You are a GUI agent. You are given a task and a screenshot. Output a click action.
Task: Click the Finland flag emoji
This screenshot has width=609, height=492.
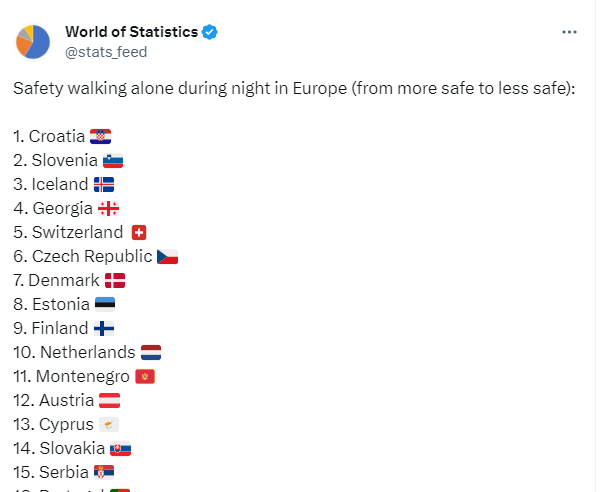point(104,328)
